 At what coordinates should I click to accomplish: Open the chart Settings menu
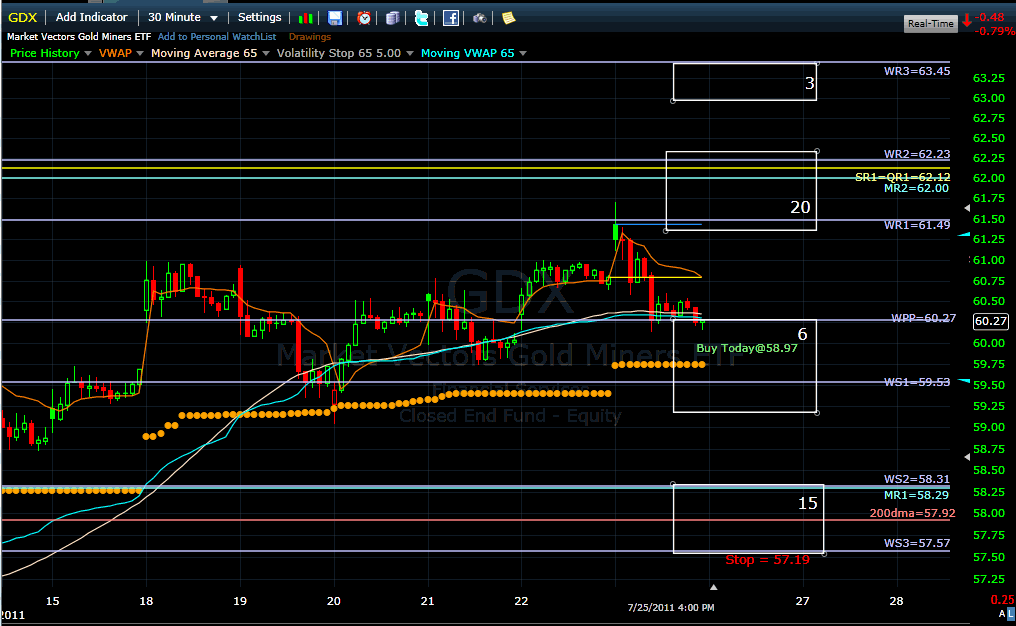pos(259,17)
